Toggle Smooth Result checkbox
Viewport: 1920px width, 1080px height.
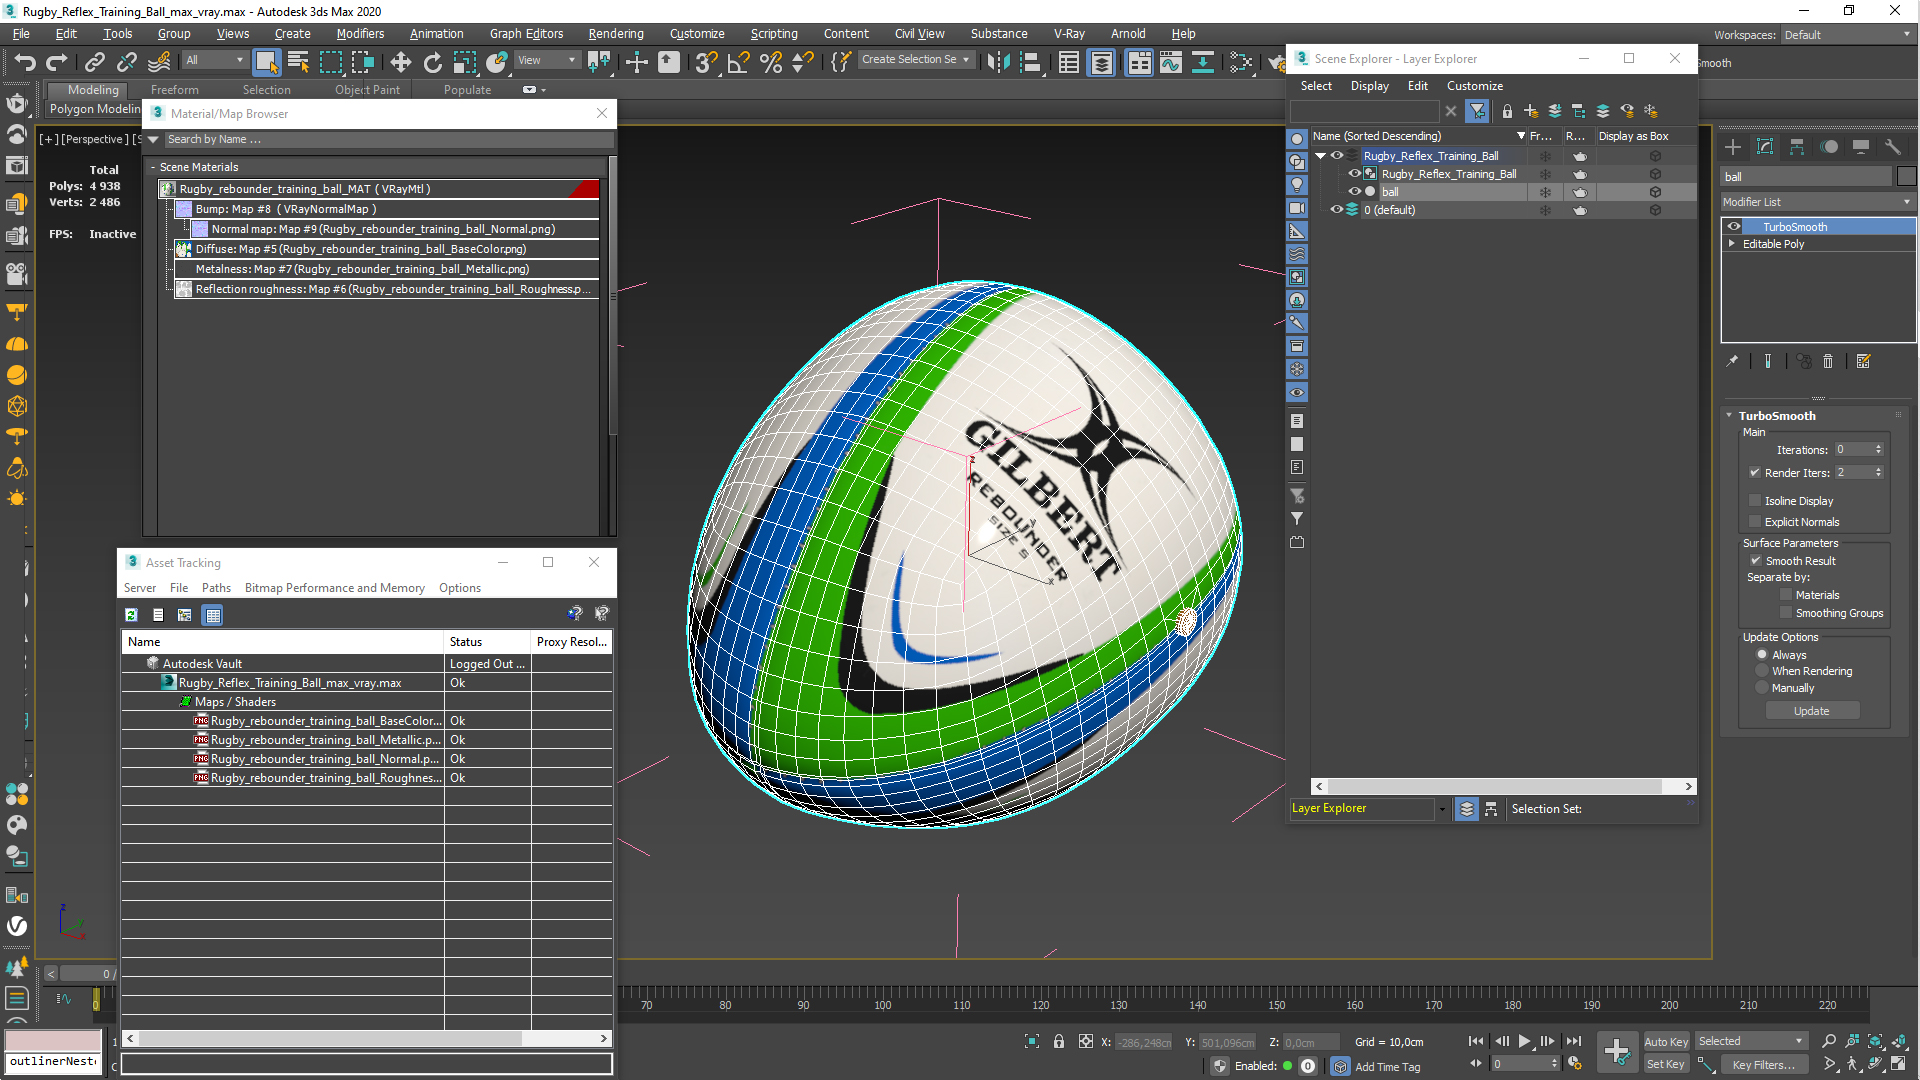(x=1755, y=561)
